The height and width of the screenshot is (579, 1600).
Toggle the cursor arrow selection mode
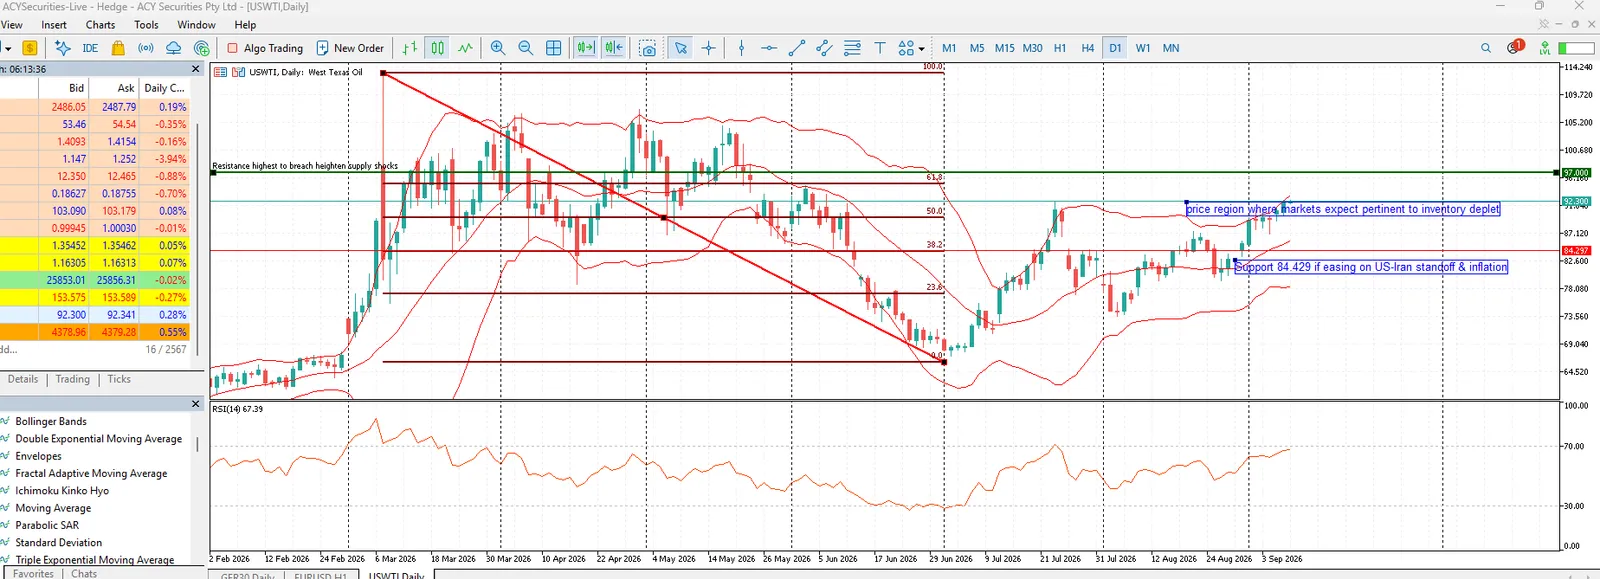pos(681,48)
